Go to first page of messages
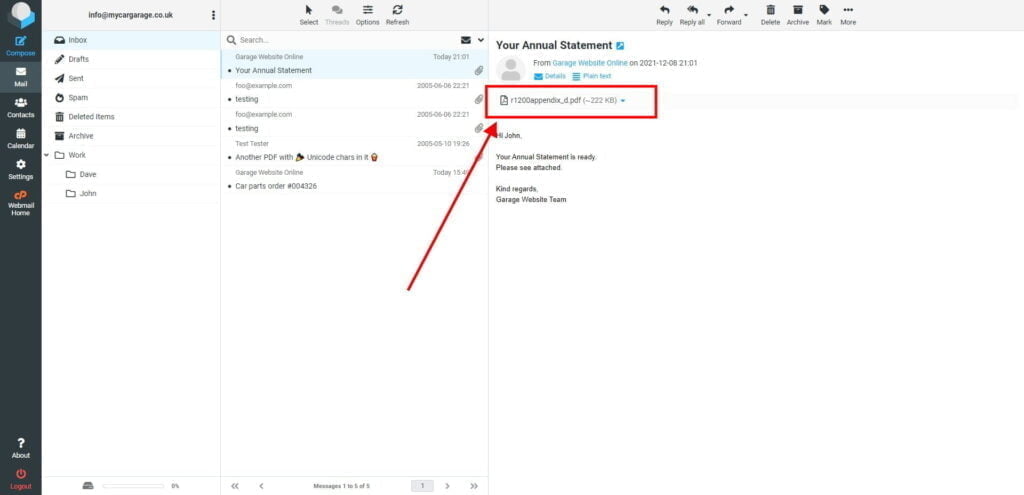This screenshot has width=1024, height=495. point(235,486)
